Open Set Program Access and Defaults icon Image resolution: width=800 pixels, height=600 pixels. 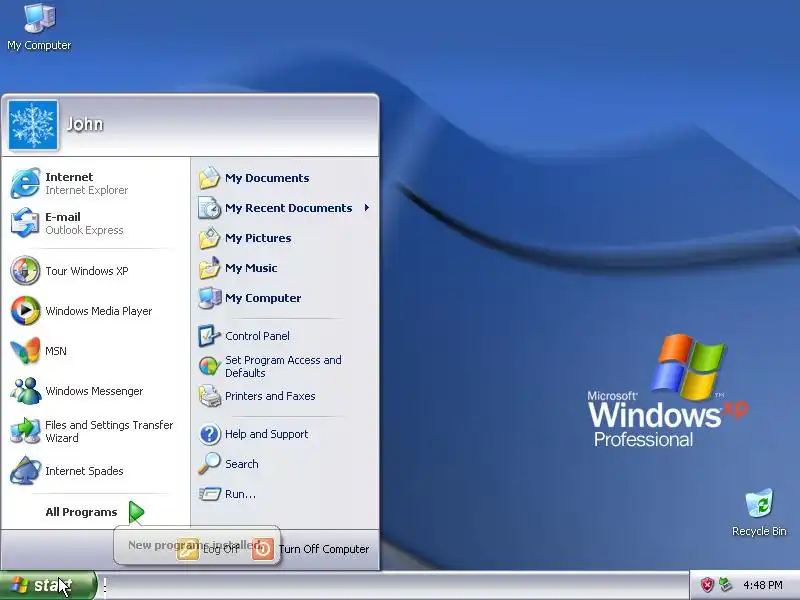(x=209, y=366)
